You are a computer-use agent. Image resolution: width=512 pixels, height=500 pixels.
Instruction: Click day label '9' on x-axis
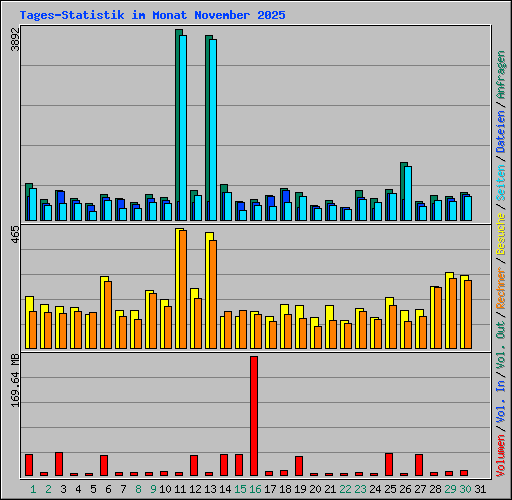[x=153, y=489]
